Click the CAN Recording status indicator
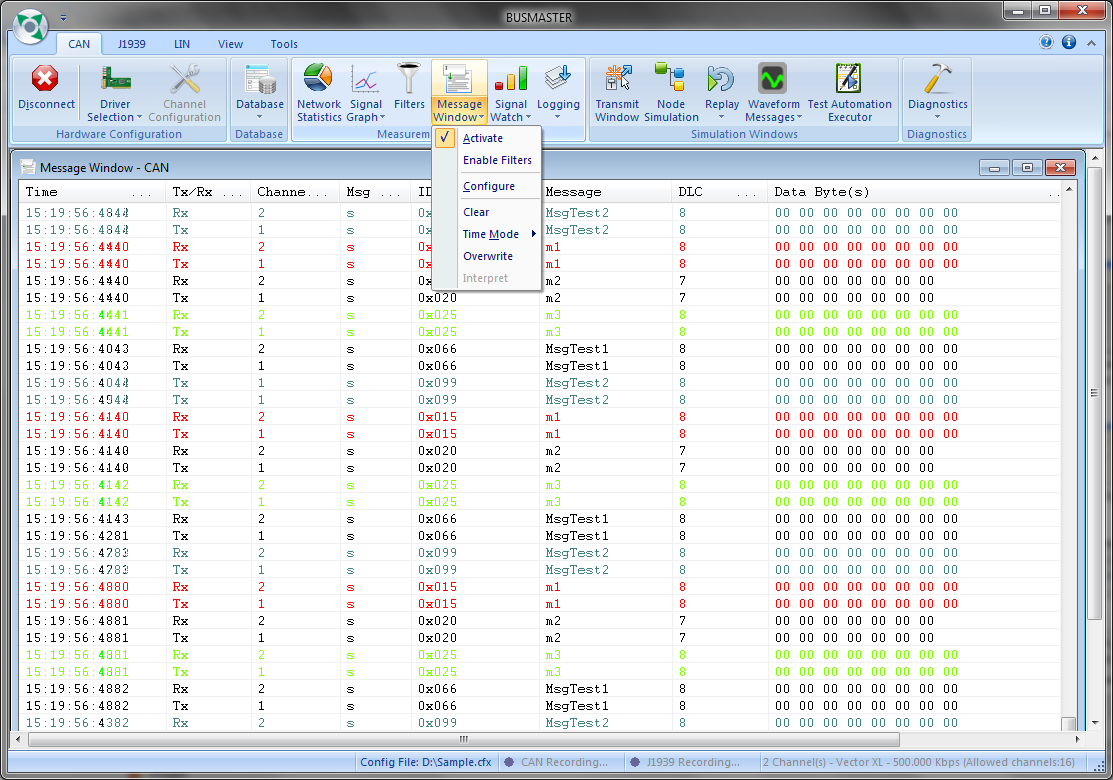This screenshot has height=780, width=1113. [556, 762]
